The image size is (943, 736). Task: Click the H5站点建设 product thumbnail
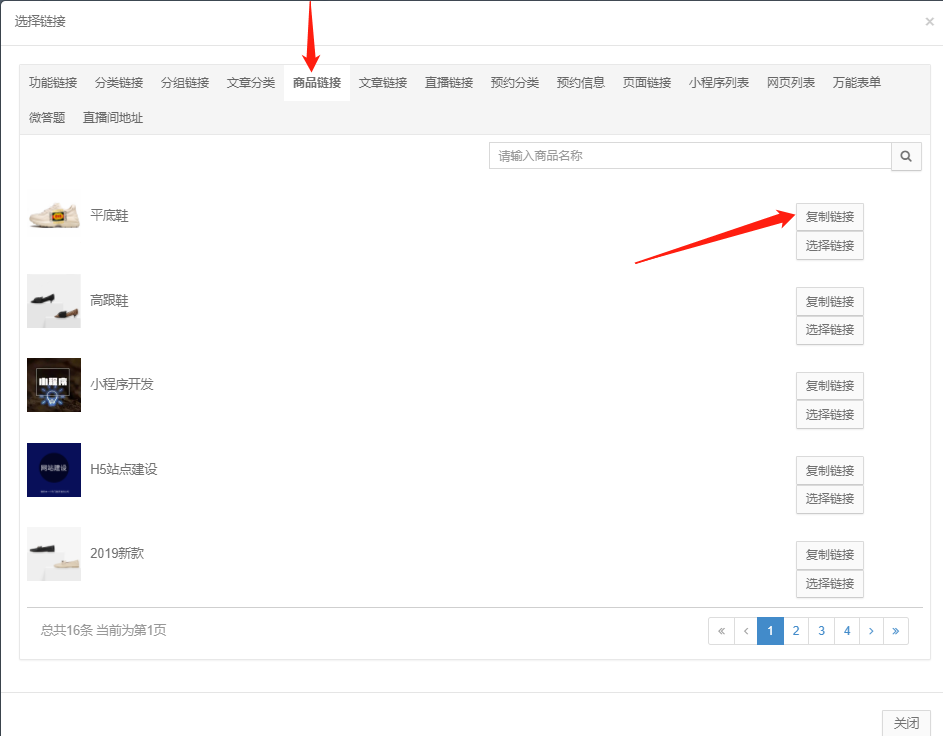[x=54, y=470]
